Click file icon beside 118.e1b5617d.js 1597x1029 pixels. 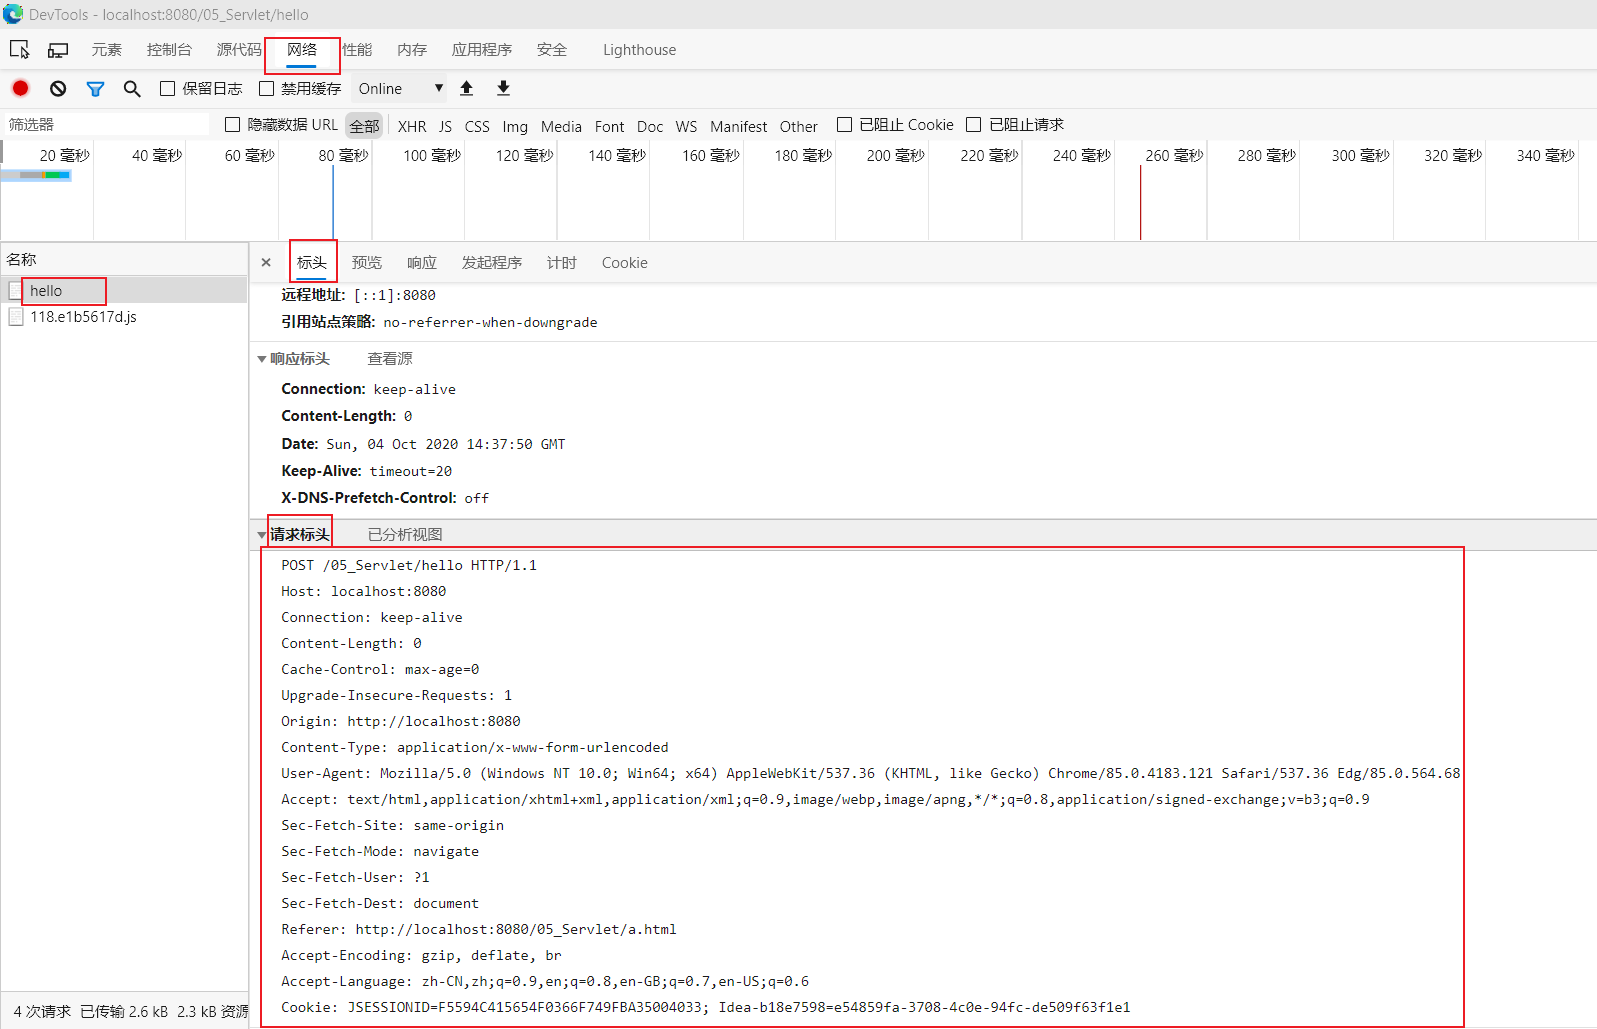click(16, 316)
